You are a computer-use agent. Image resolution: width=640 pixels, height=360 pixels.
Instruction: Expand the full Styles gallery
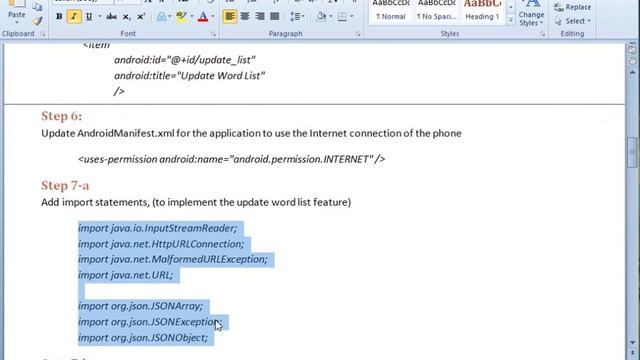click(x=511, y=19)
